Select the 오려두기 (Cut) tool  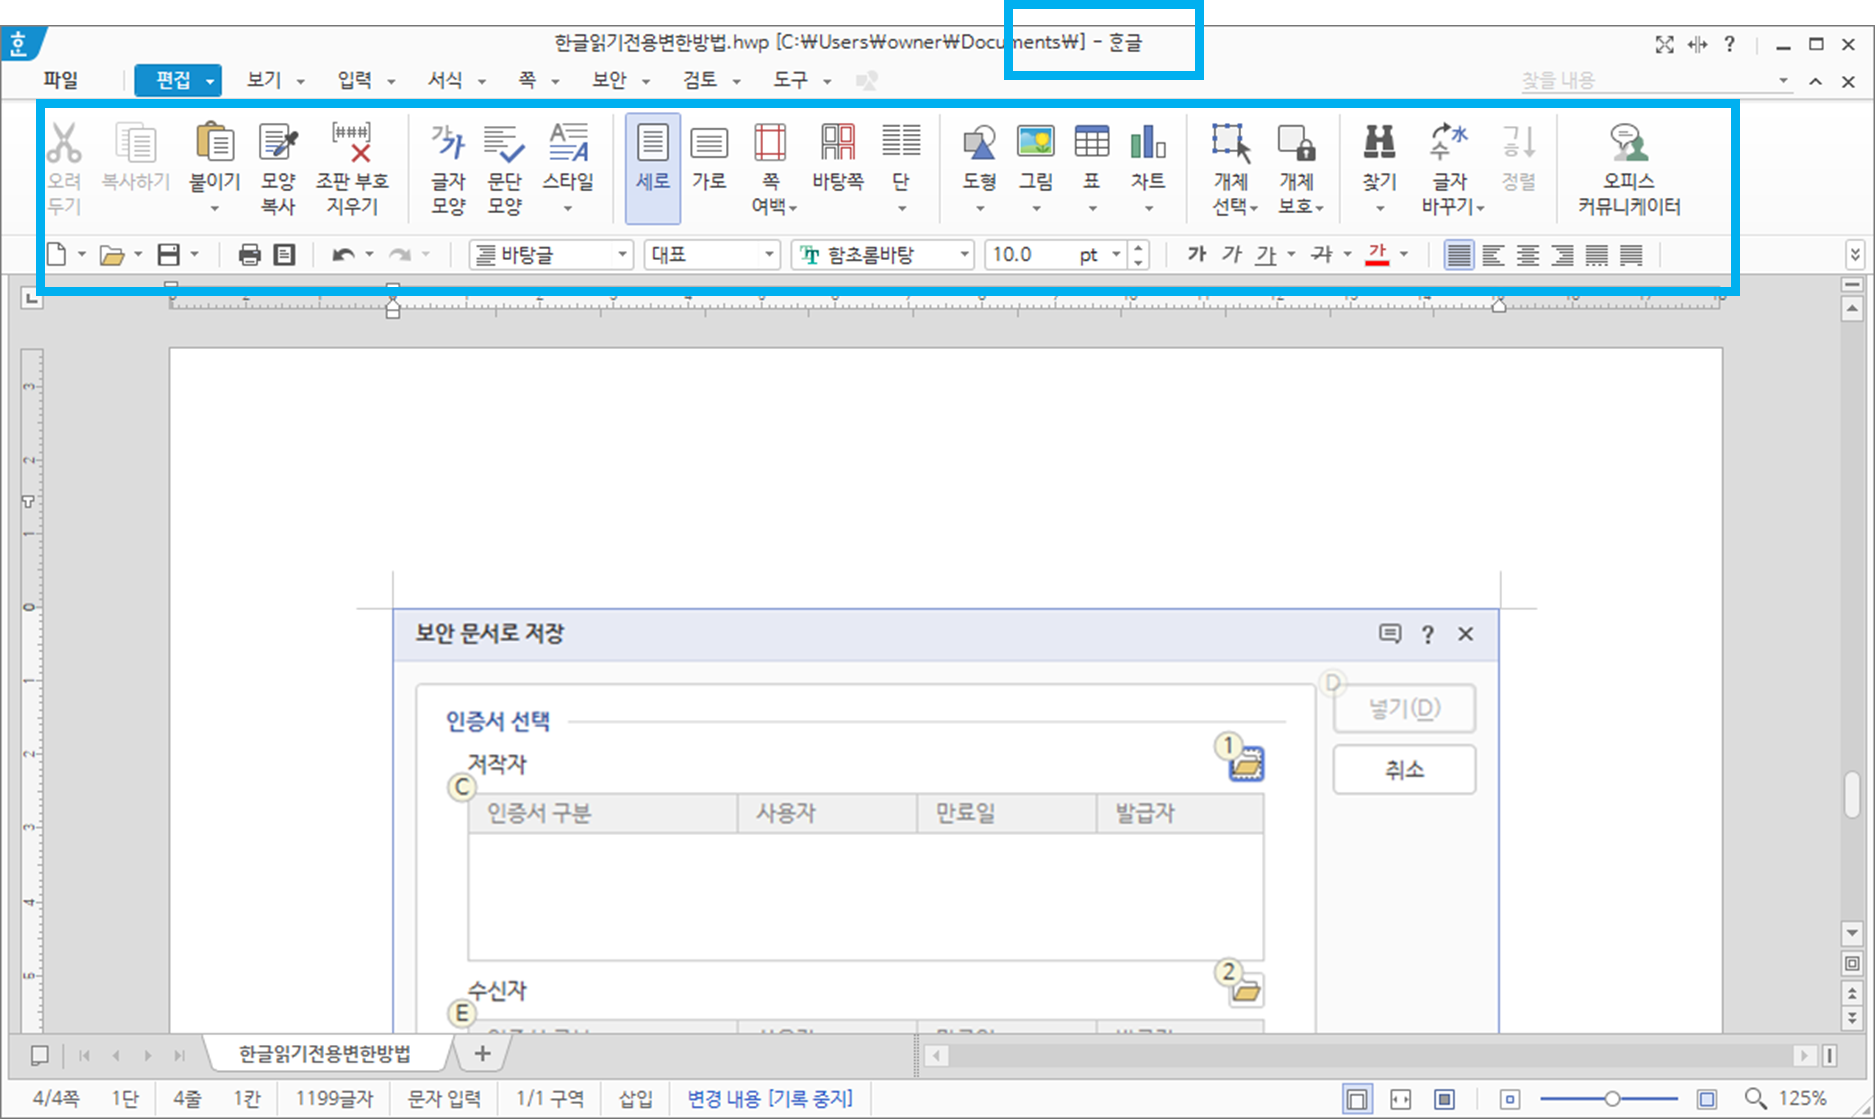(x=63, y=165)
